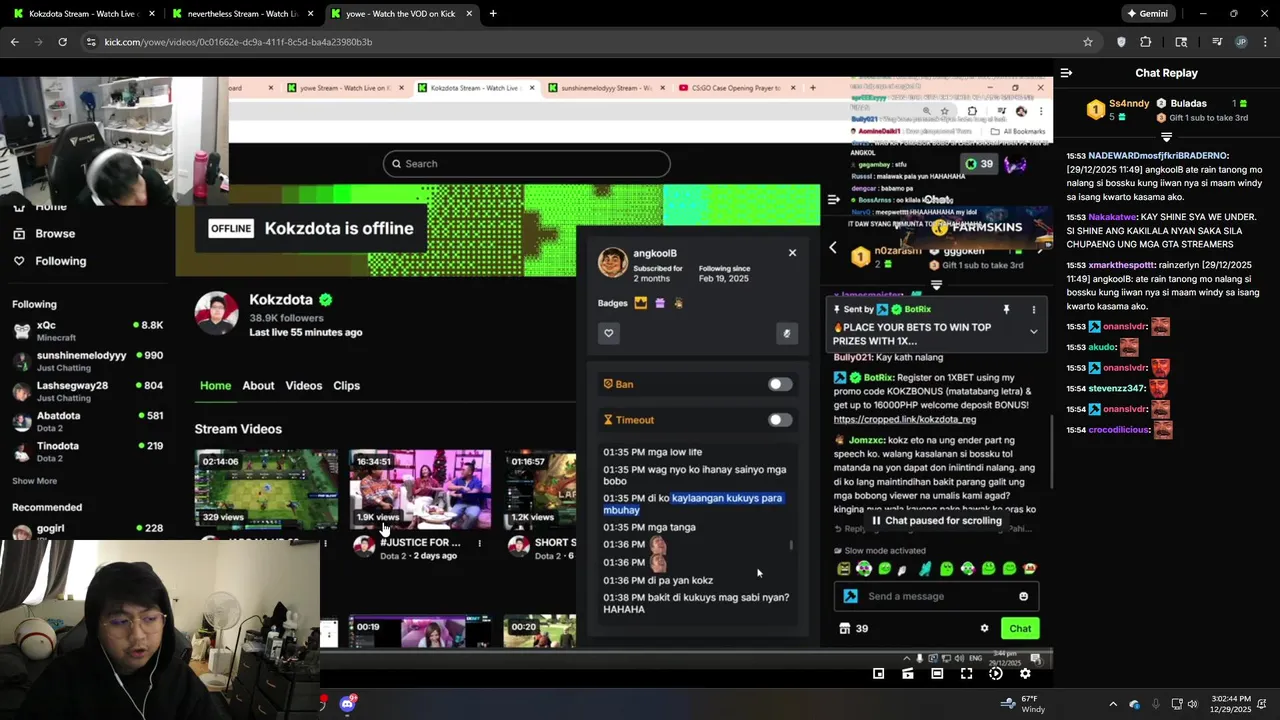Click the clip creation icon on video controls
Screen dimensions: 1280x720
908,674
